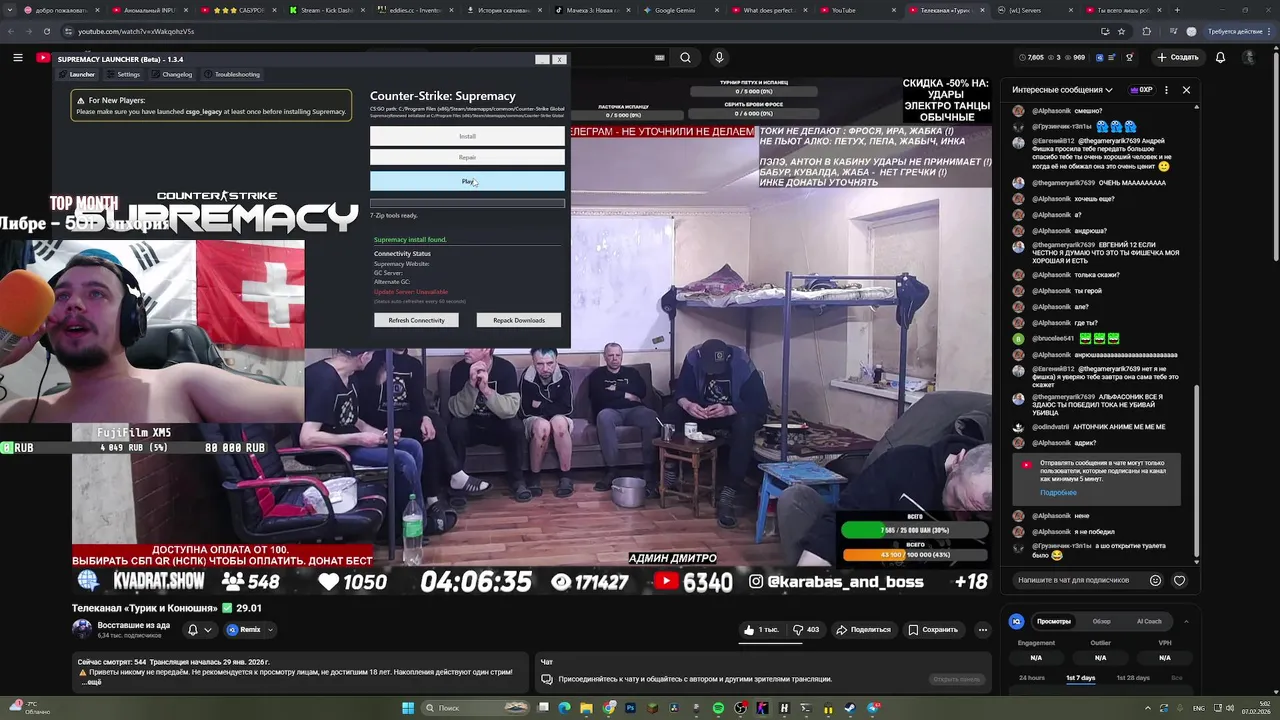Open Spotify from the taskbar

click(718, 708)
